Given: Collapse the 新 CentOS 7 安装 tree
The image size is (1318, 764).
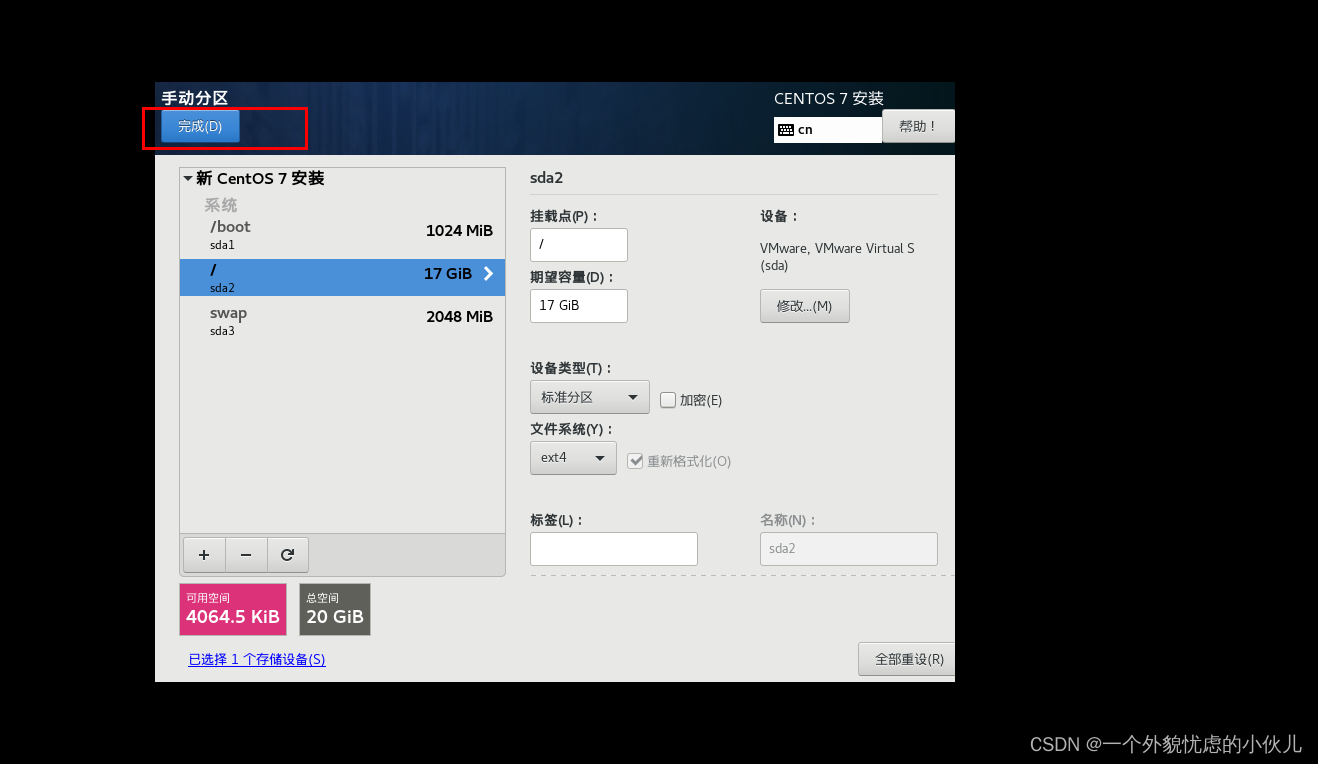Looking at the screenshot, I should [188, 178].
